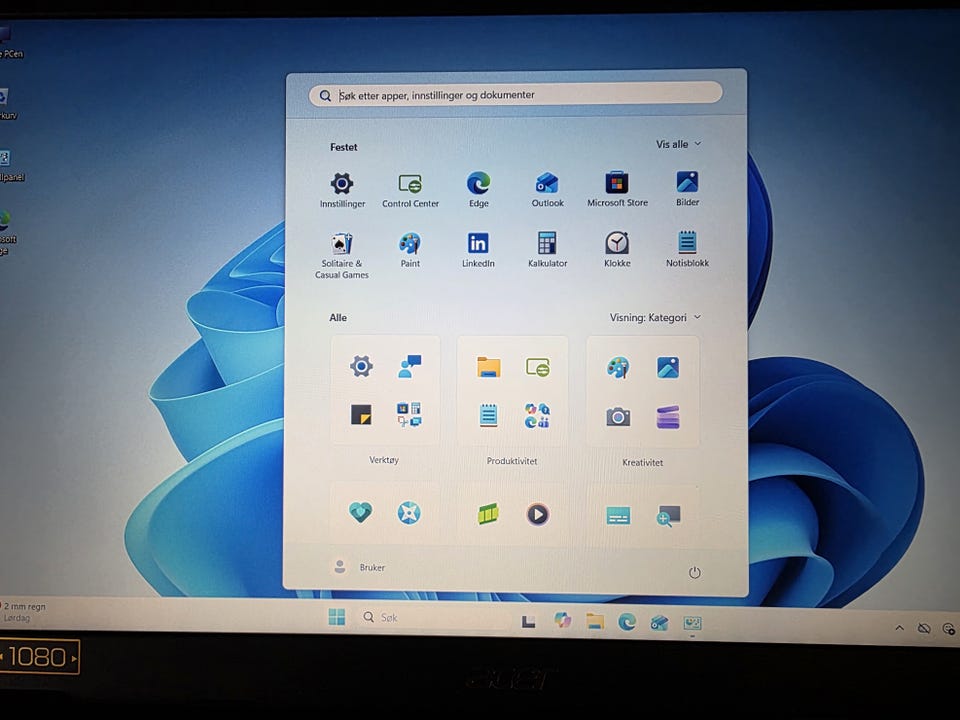The width and height of the screenshot is (960, 720).
Task: Show hidden system tray icons chevron
Action: point(899,628)
